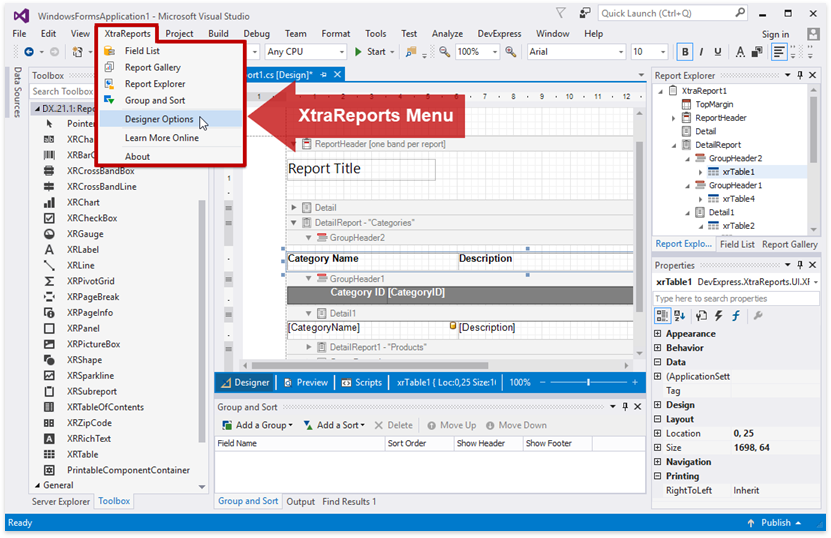
Task: Open the DevExpress menu
Action: 499,33
